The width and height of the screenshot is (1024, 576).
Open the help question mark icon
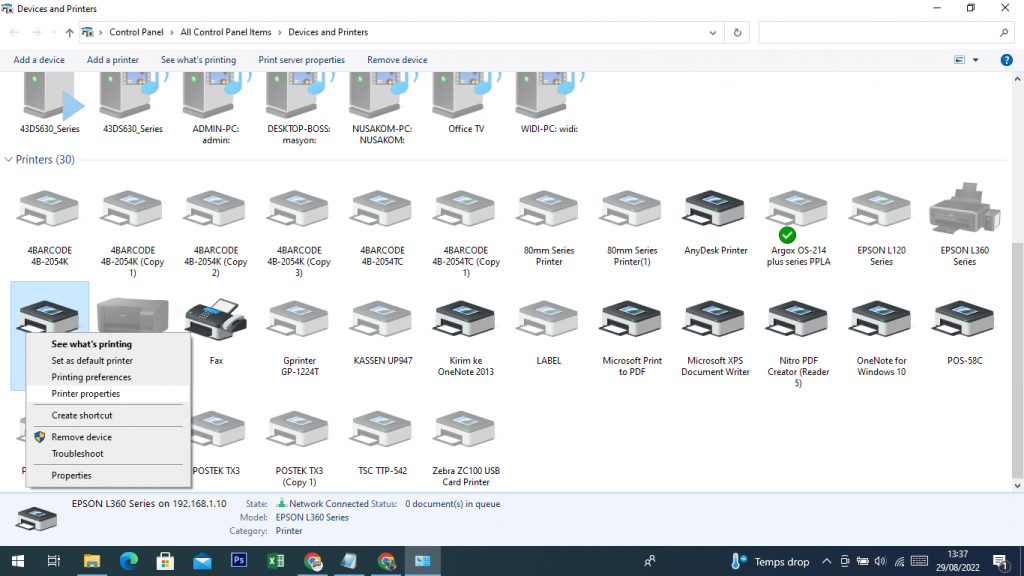pyautogui.click(x=1006, y=60)
